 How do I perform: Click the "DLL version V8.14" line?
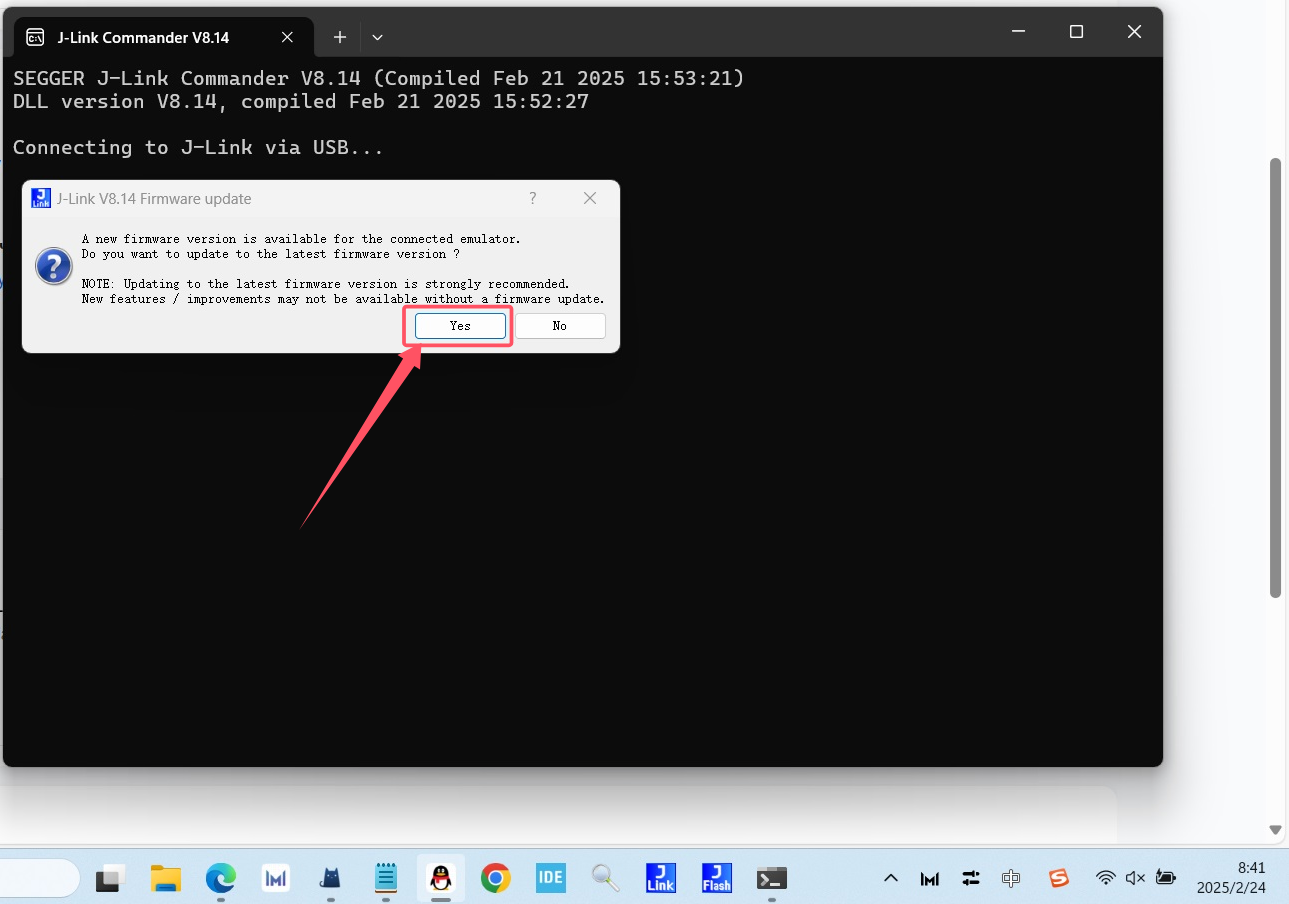coord(301,101)
